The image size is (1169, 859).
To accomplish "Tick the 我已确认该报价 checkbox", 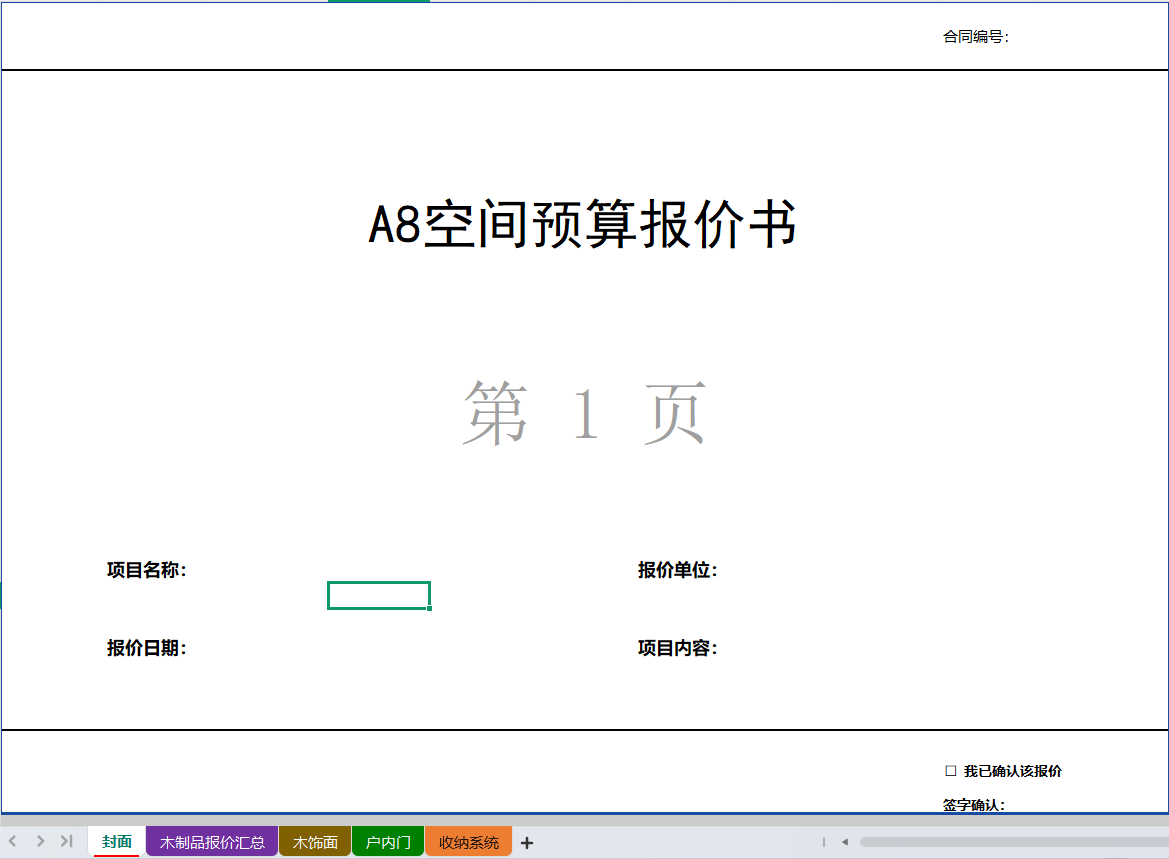I will click(950, 771).
